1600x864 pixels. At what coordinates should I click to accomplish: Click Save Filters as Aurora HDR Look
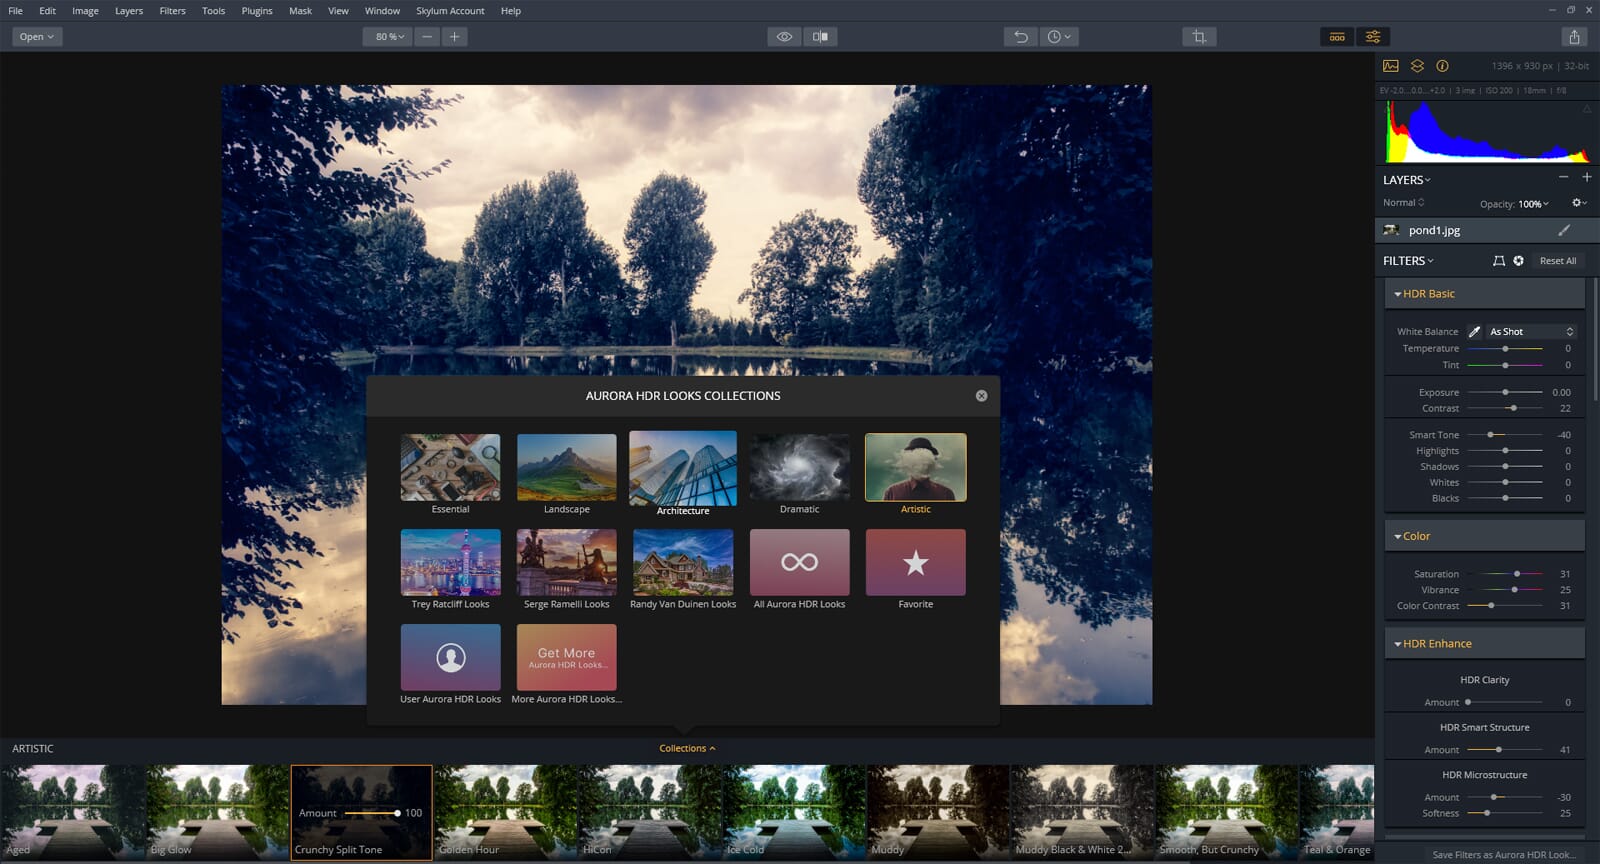point(1502,855)
